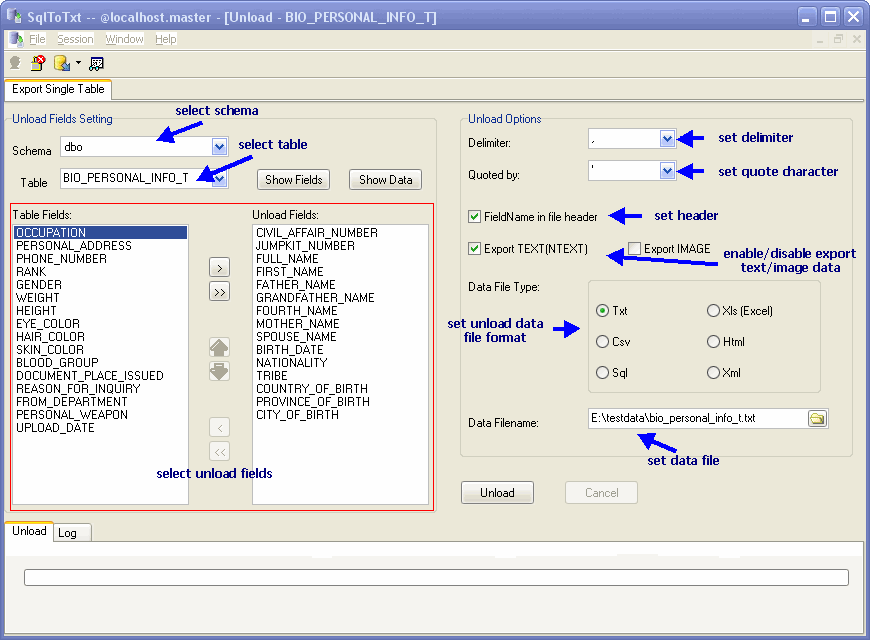Viewport: 870px width, 640px height.
Task: Select NATIONALITY in Unload Fields
Action: 340,363
